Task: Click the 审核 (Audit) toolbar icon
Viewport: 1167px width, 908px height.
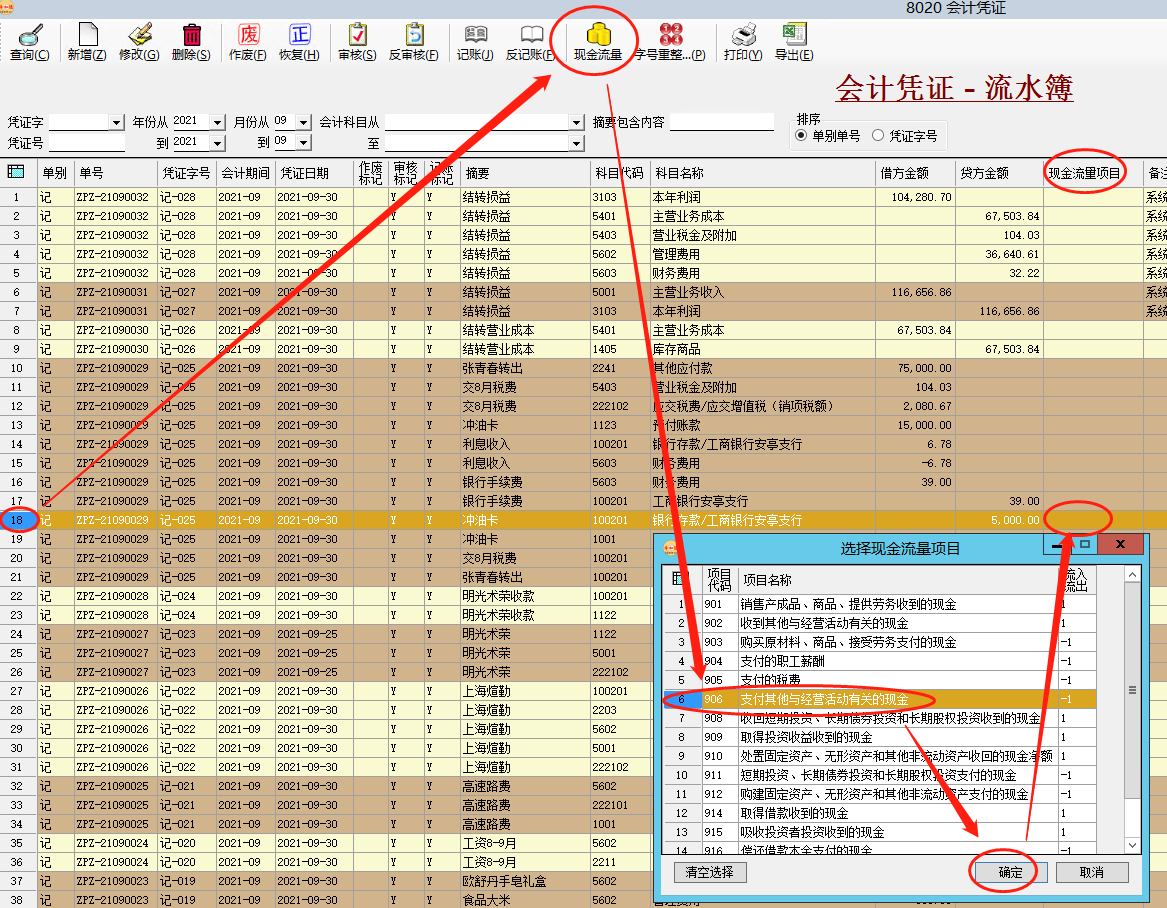Action: click(x=356, y=42)
